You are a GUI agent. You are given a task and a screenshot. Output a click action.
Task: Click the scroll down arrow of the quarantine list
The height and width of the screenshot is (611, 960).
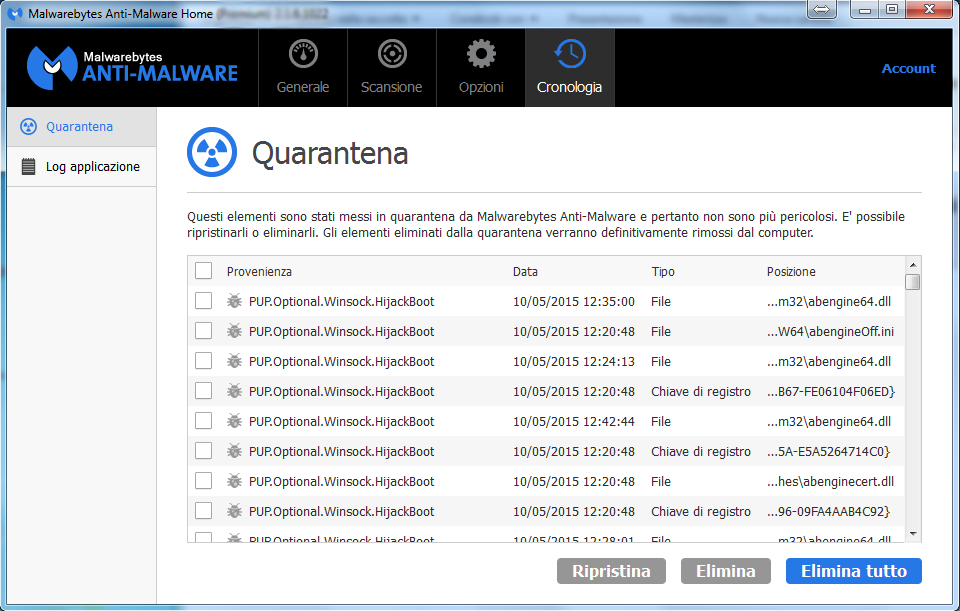point(913,534)
